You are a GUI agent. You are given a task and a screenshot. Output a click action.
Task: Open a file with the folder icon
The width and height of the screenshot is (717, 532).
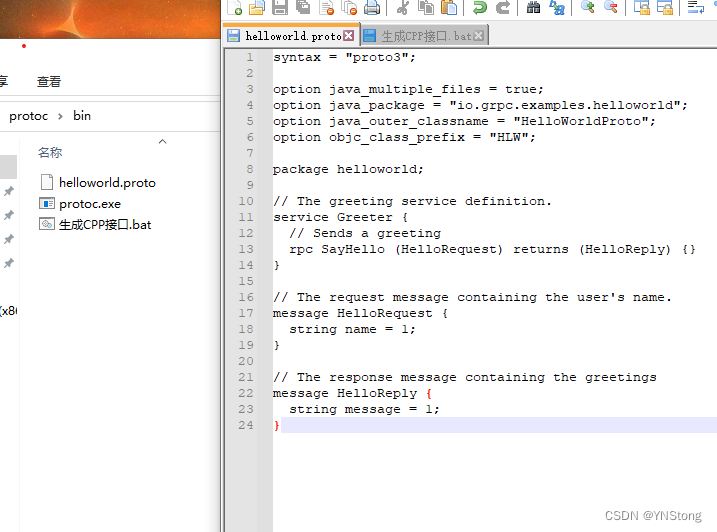coord(257,7)
